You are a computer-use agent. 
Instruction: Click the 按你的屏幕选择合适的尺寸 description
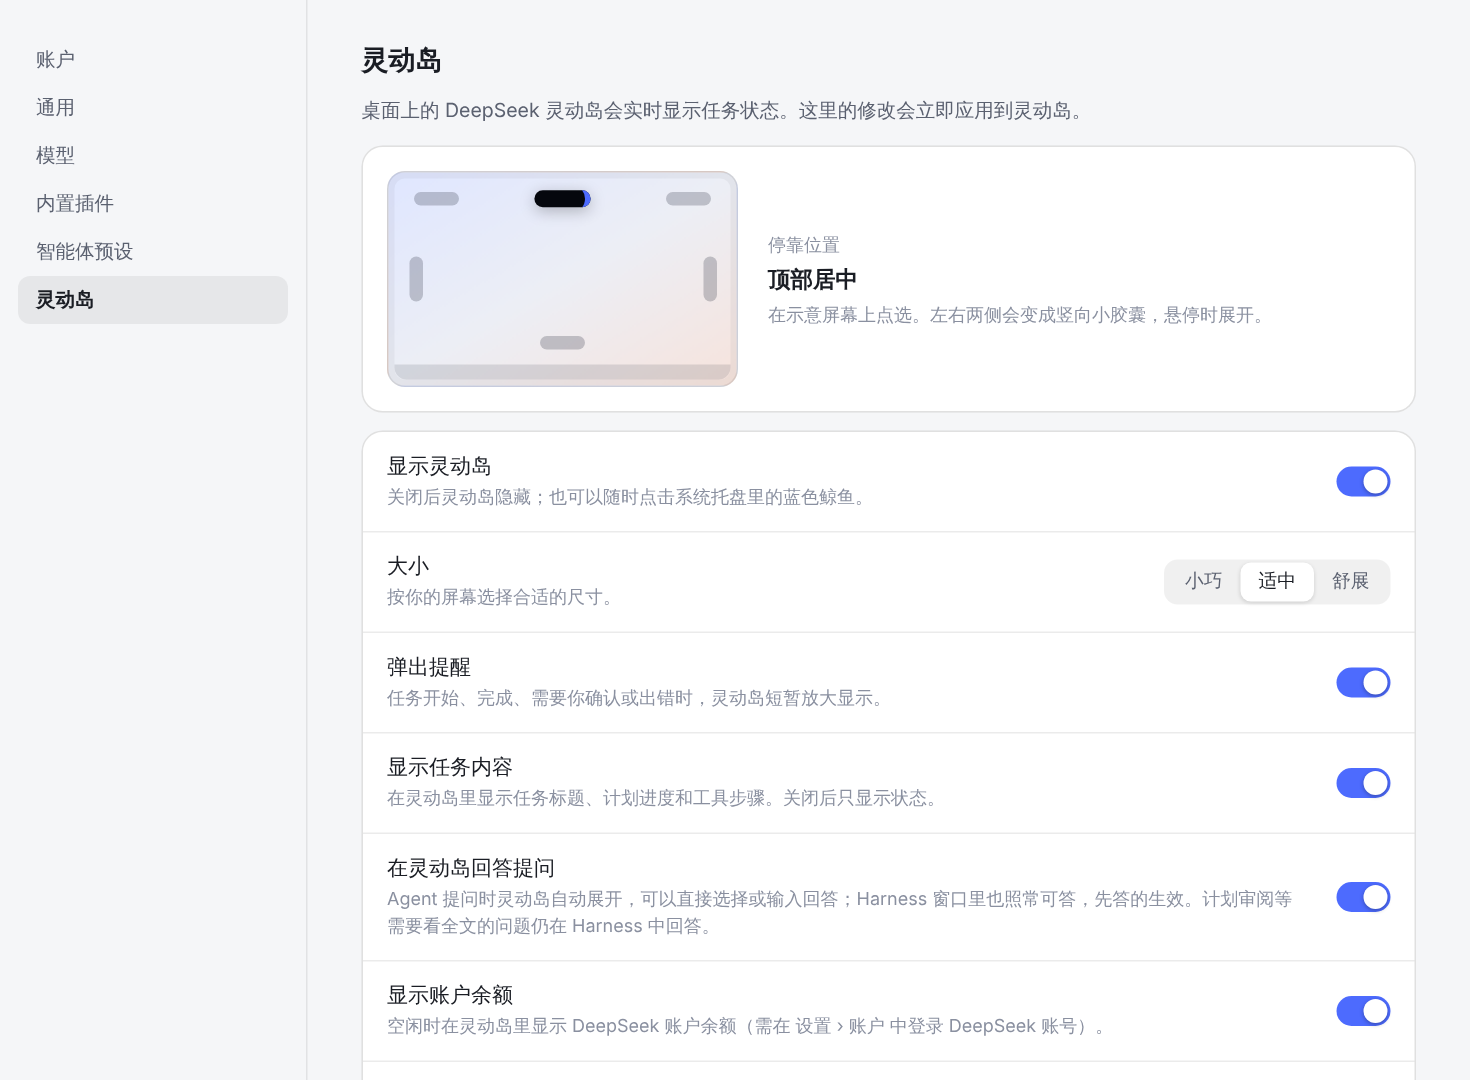(x=500, y=597)
